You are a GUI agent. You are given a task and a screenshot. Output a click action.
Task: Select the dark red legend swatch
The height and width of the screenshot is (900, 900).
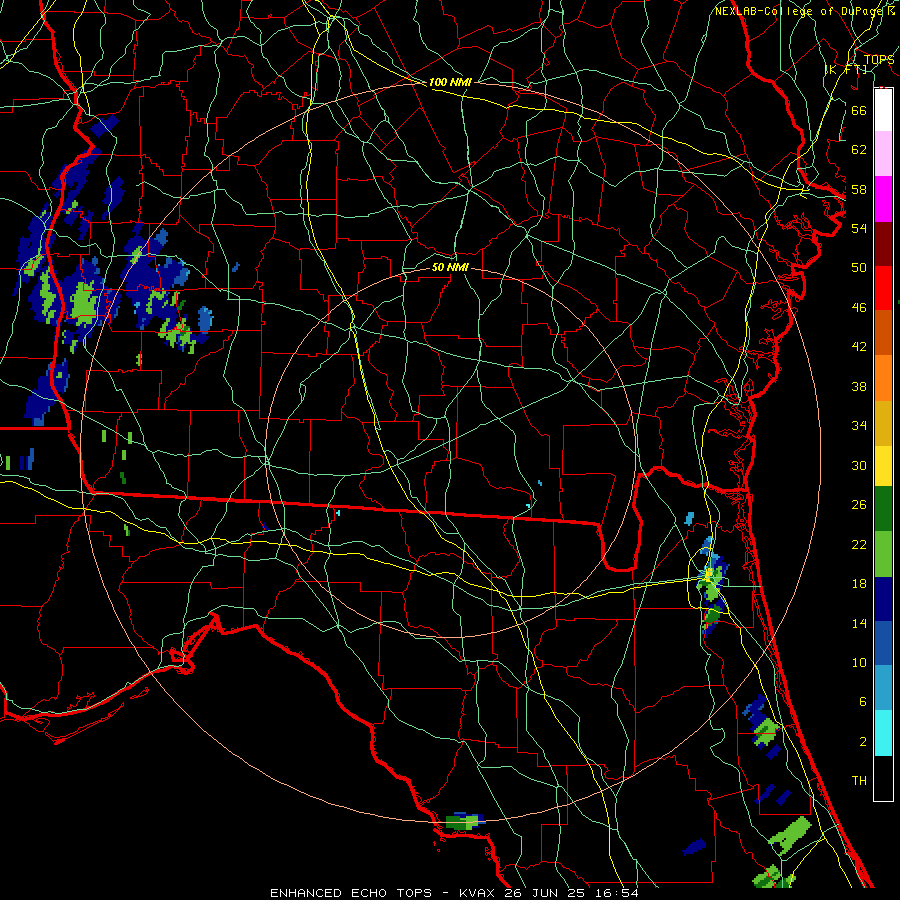pos(883,244)
